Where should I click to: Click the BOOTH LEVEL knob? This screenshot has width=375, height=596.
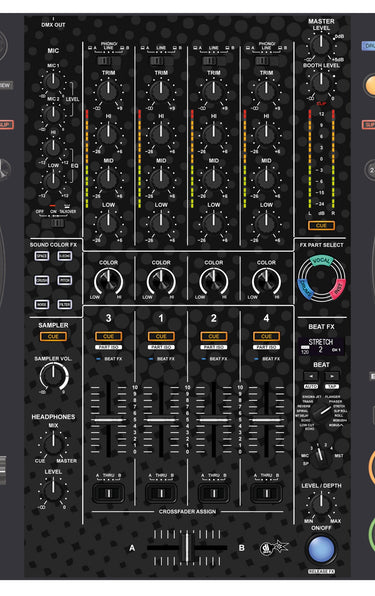(321, 82)
